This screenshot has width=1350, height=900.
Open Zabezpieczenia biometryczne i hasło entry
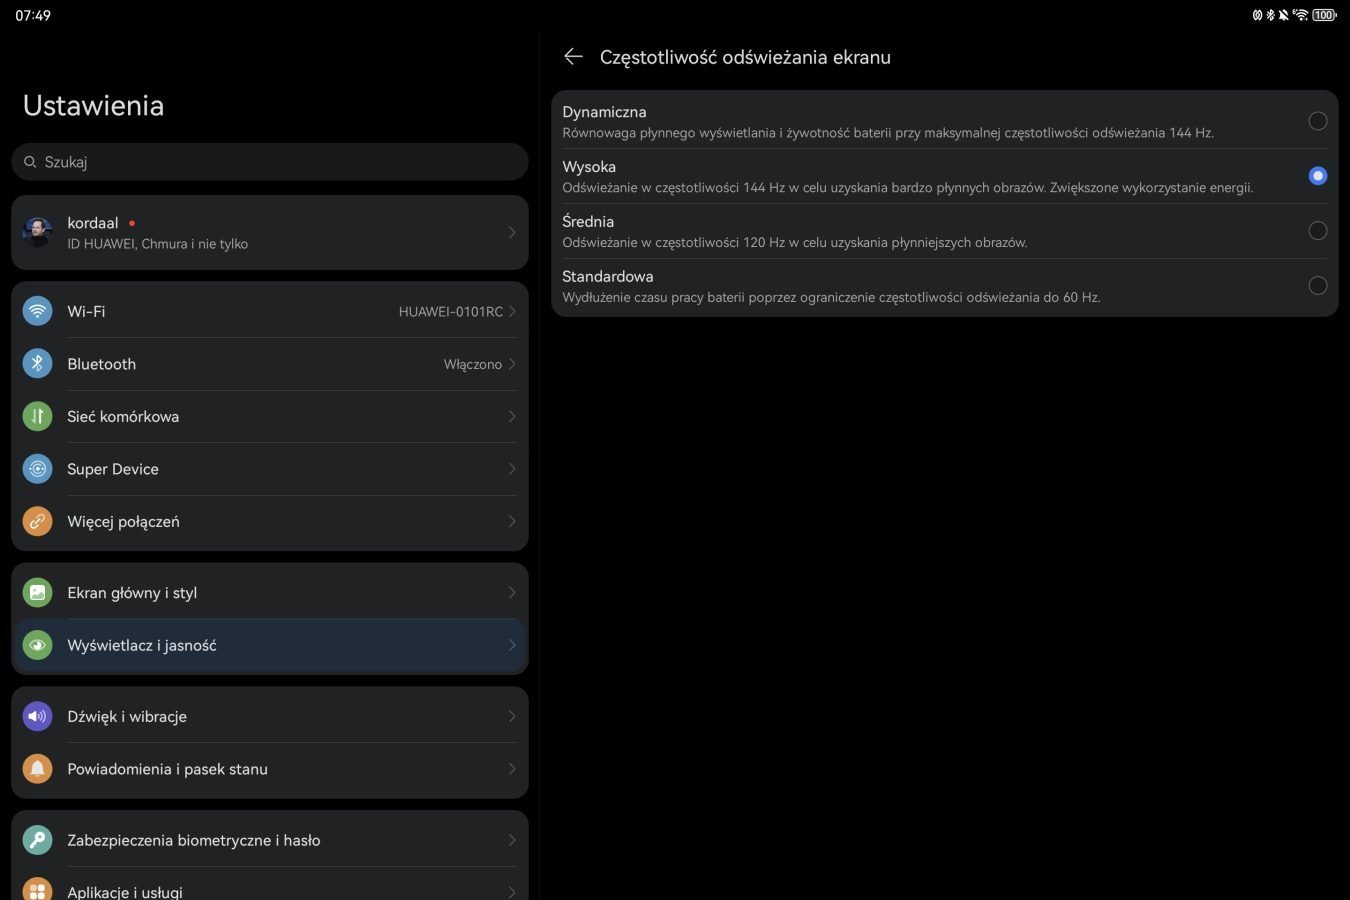(x=270, y=840)
